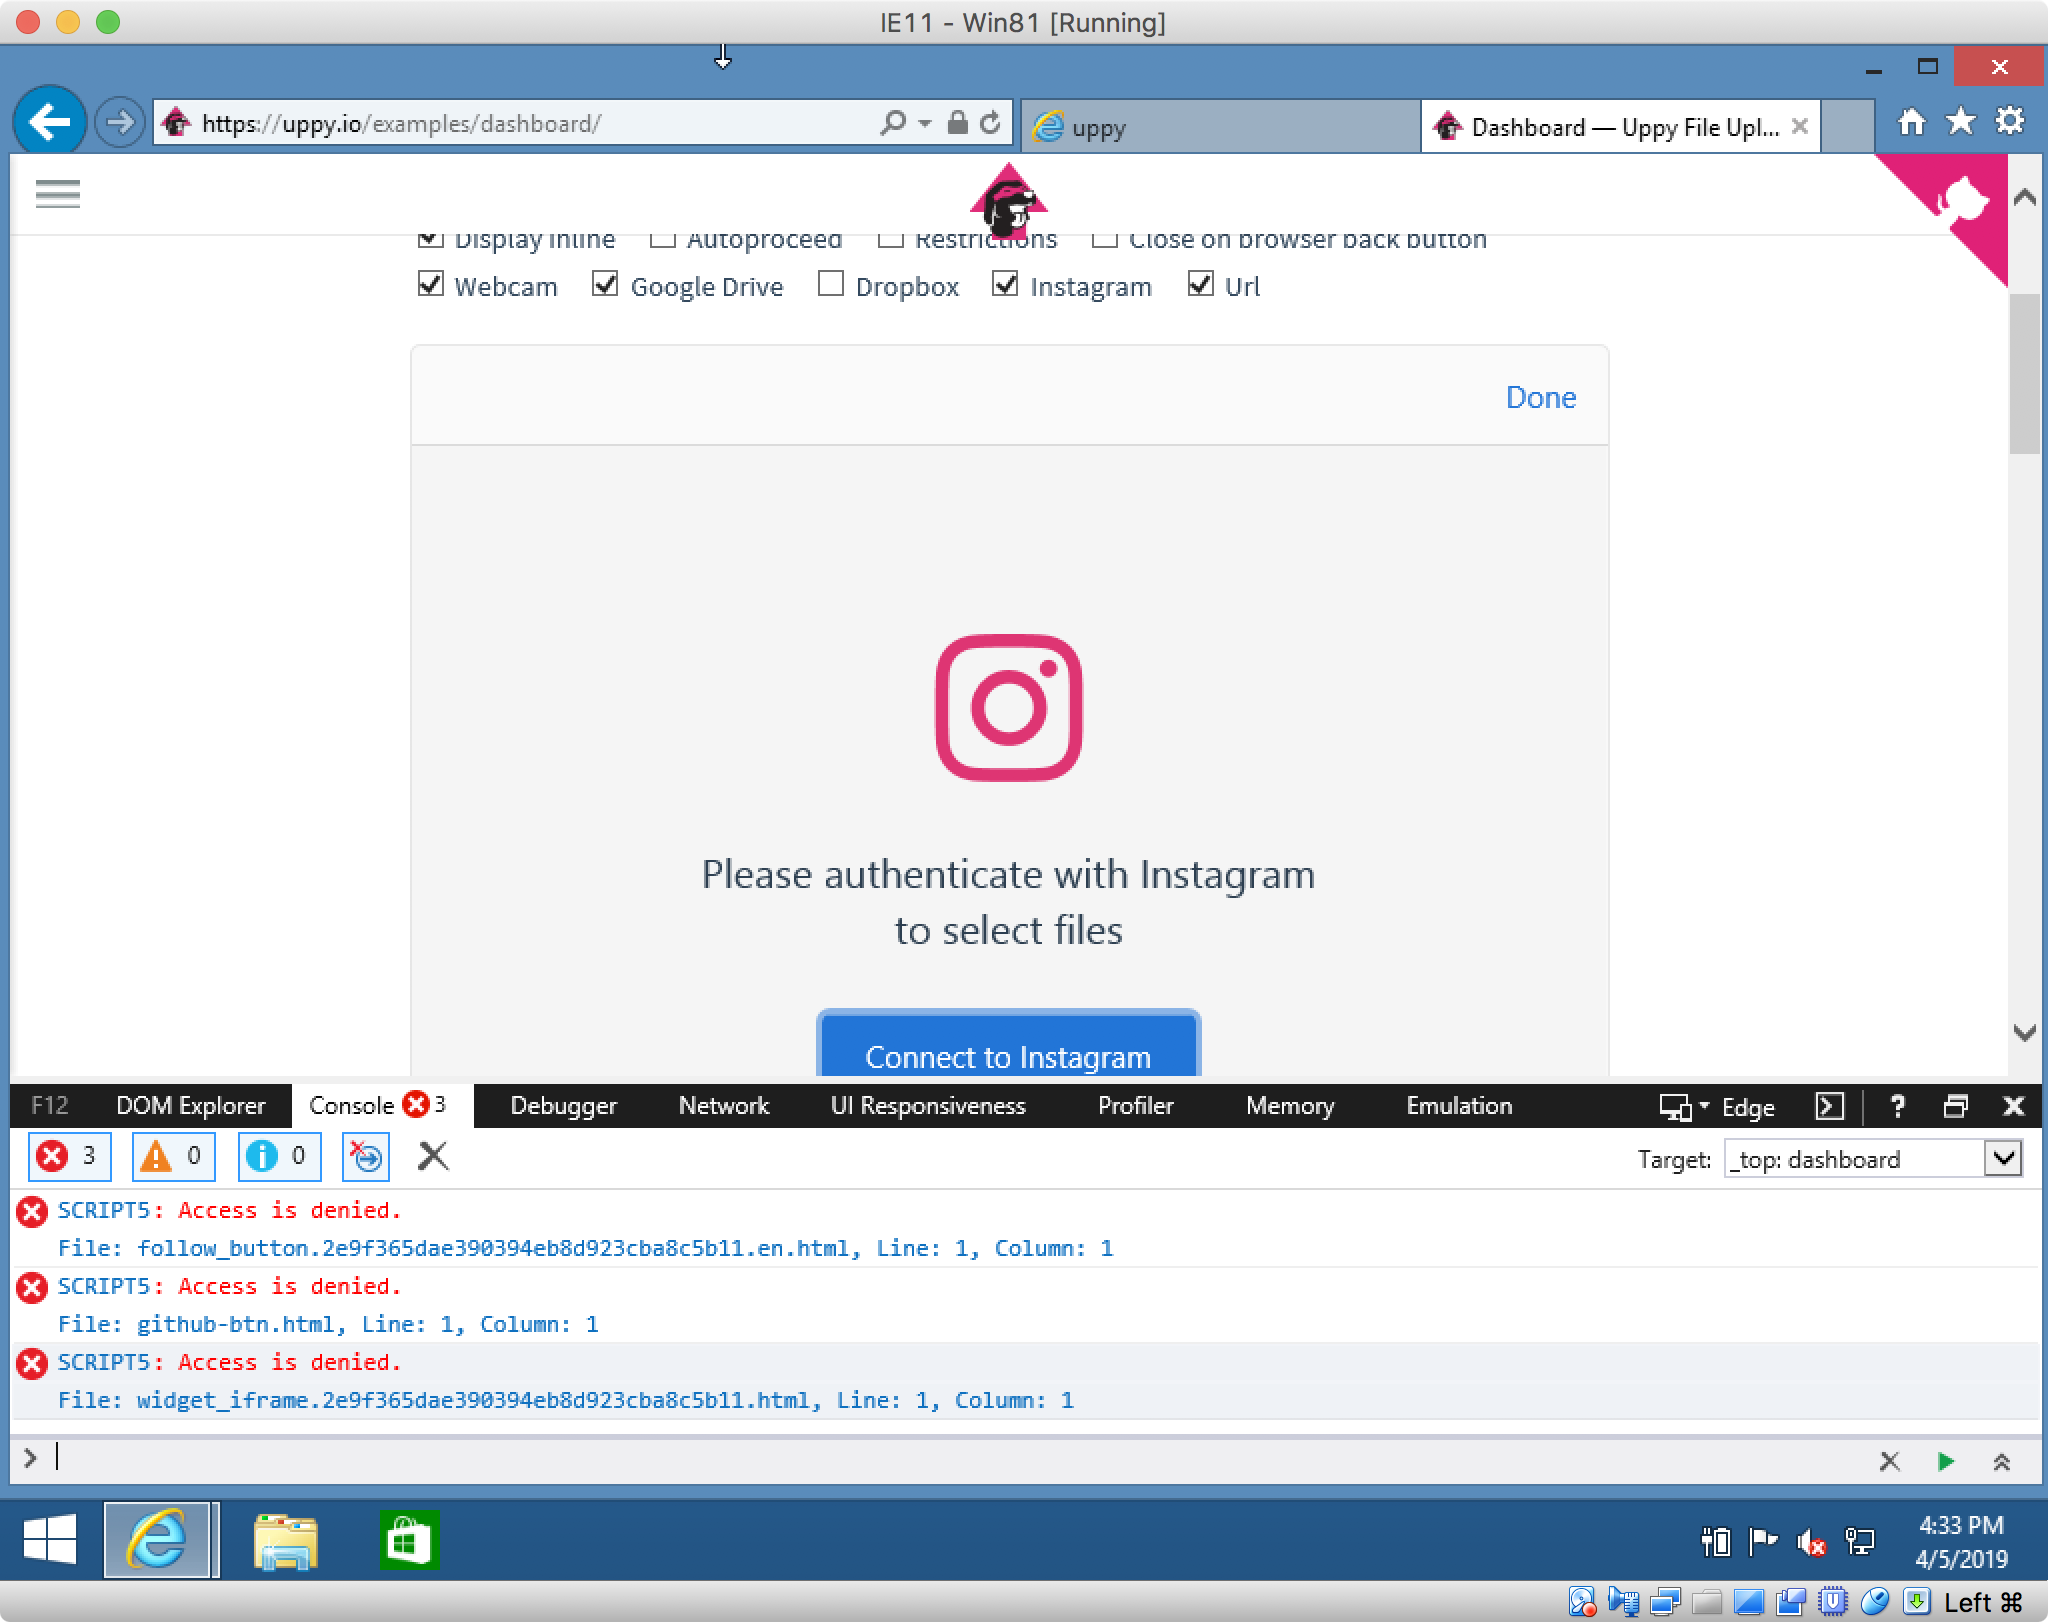Image resolution: width=2048 pixels, height=1622 pixels.
Task: Open the address bar search dropdown arrow
Action: pyautogui.click(x=925, y=124)
